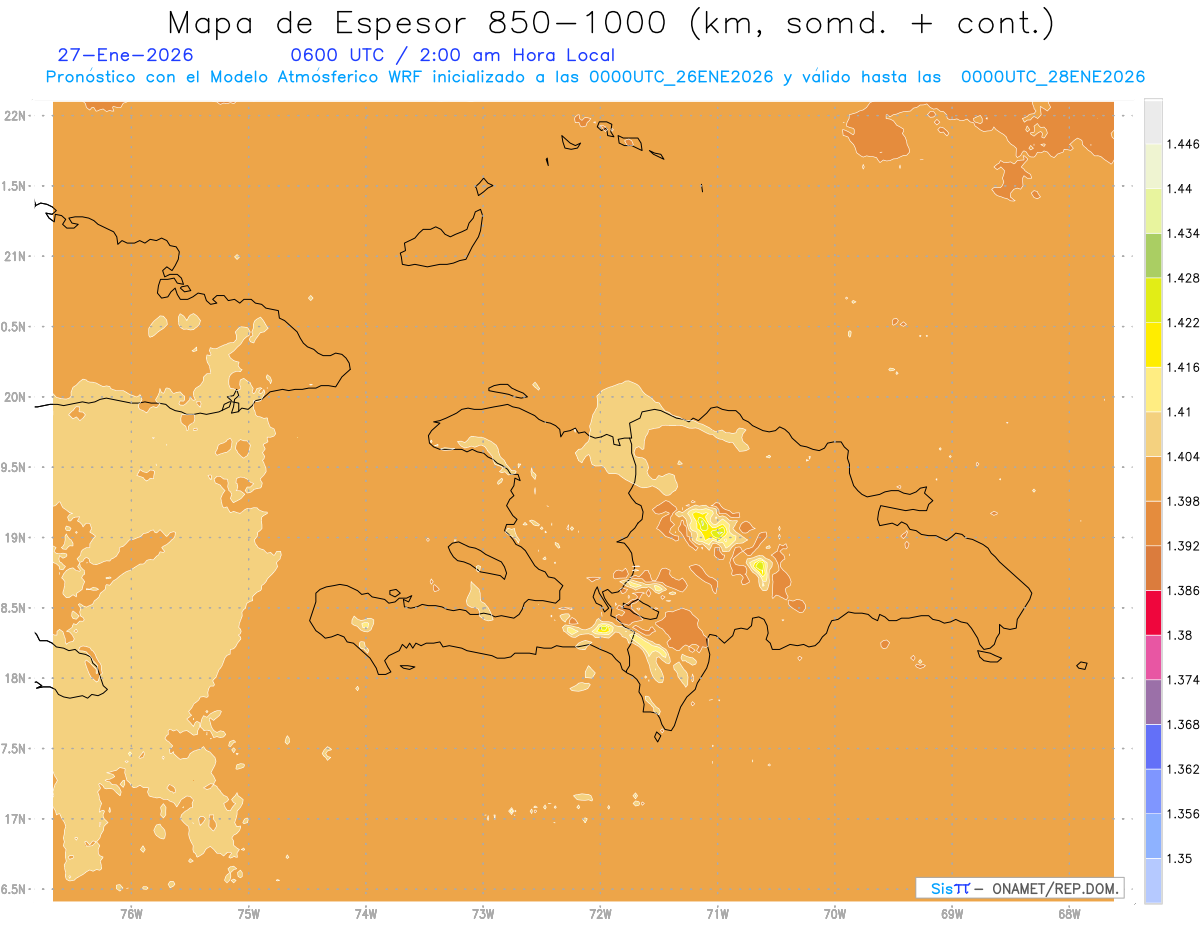1200x927 pixels.
Task: Select the orange swatch between 1.404 and 1.398
Action: [1153, 479]
